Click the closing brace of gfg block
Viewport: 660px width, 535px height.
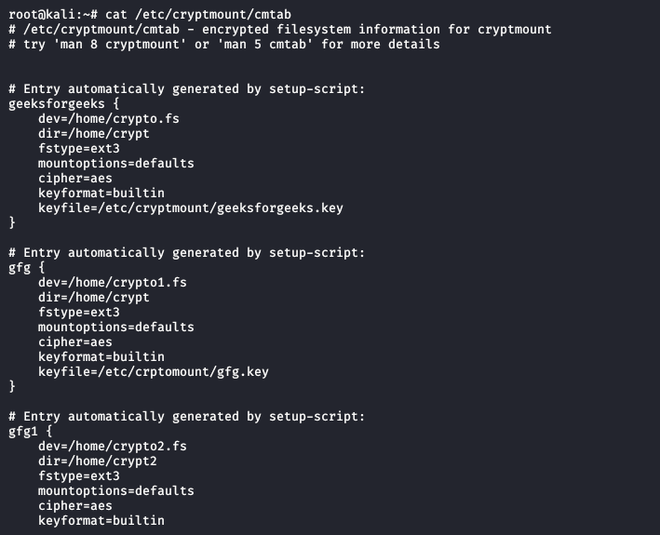tap(13, 386)
